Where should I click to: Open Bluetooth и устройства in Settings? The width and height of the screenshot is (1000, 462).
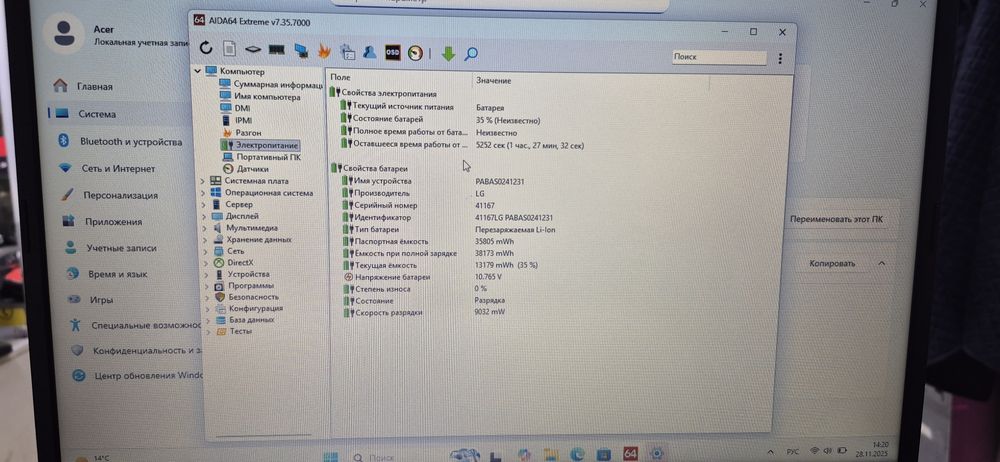pos(130,142)
